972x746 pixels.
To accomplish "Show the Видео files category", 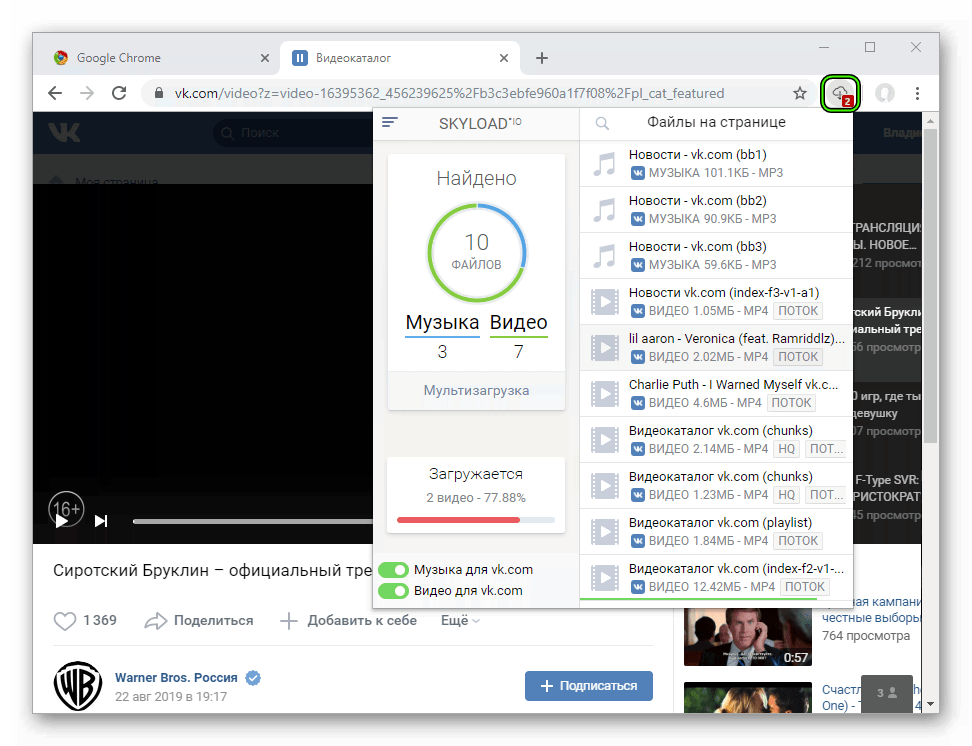I will pyautogui.click(x=518, y=323).
